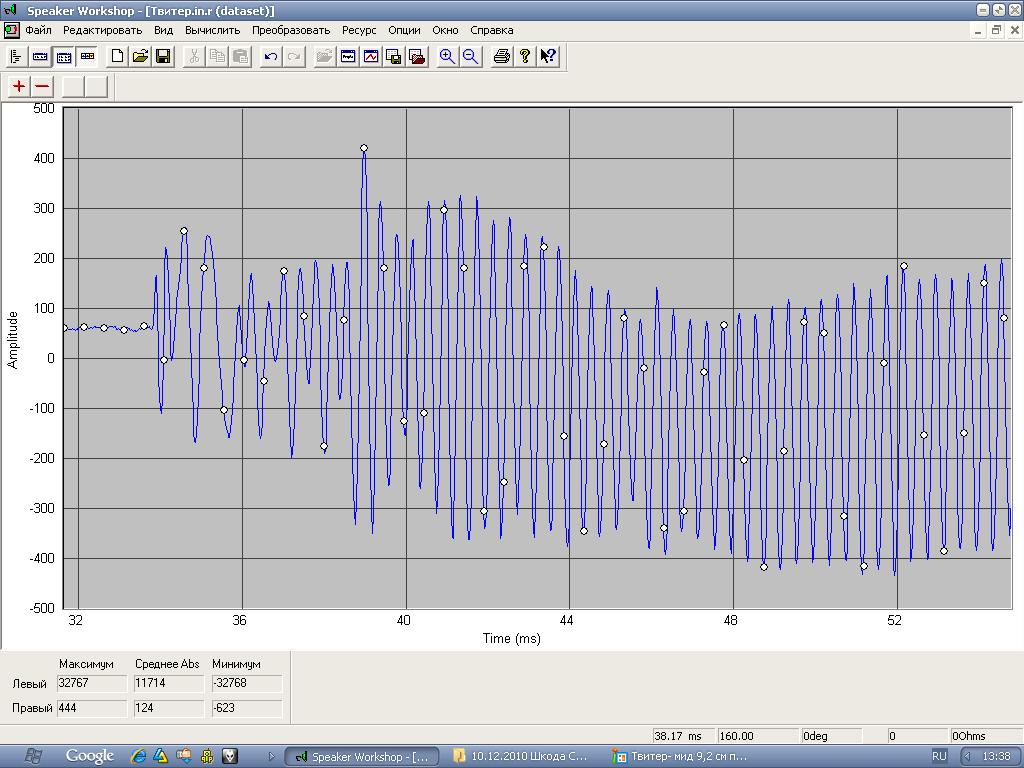
Task: Click the peak data point near 420 amplitude
Action: click(364, 148)
